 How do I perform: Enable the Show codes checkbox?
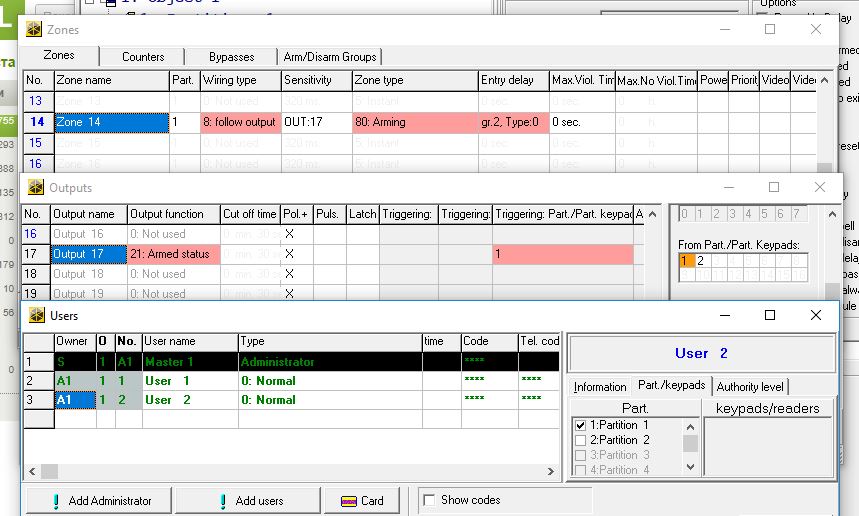click(430, 500)
